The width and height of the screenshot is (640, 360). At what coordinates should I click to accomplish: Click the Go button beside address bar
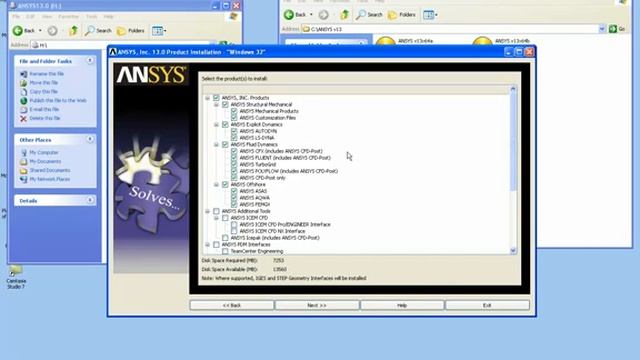pos(617,29)
